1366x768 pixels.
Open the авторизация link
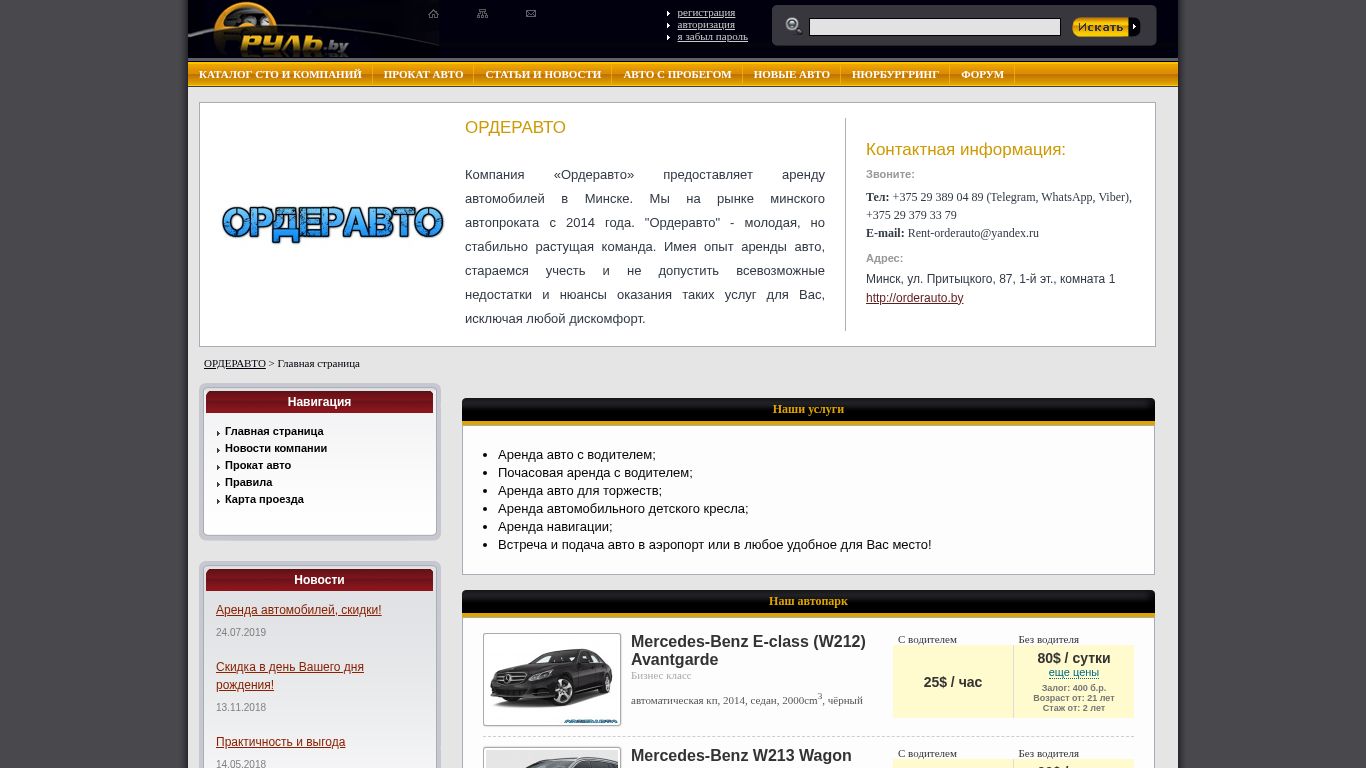coord(706,24)
